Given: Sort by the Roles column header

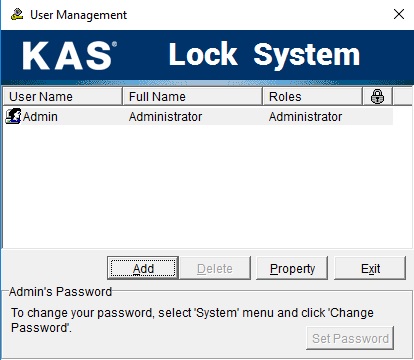Looking at the screenshot, I should point(312,97).
